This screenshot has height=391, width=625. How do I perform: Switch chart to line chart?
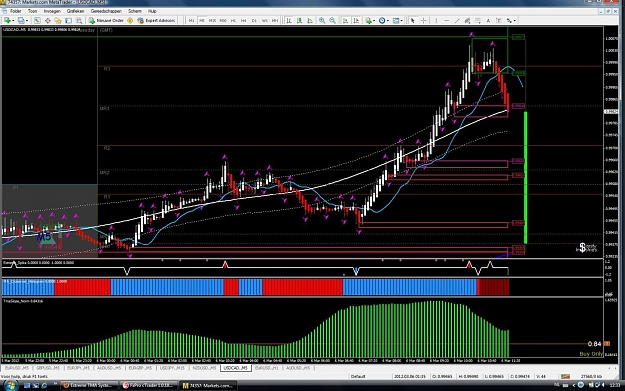(310, 20)
